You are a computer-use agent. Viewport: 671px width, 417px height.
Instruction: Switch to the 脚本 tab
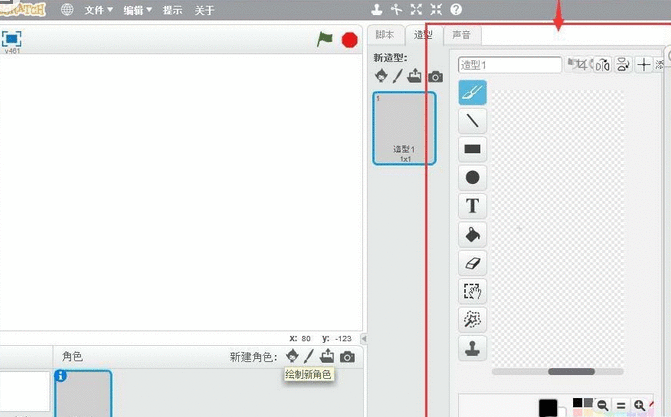385,35
